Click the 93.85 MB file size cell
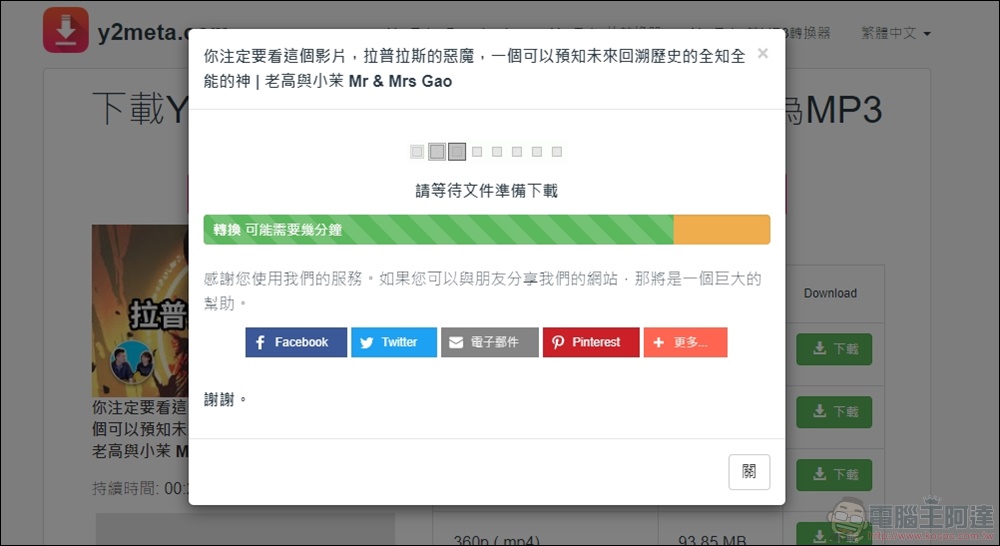 click(x=712, y=540)
